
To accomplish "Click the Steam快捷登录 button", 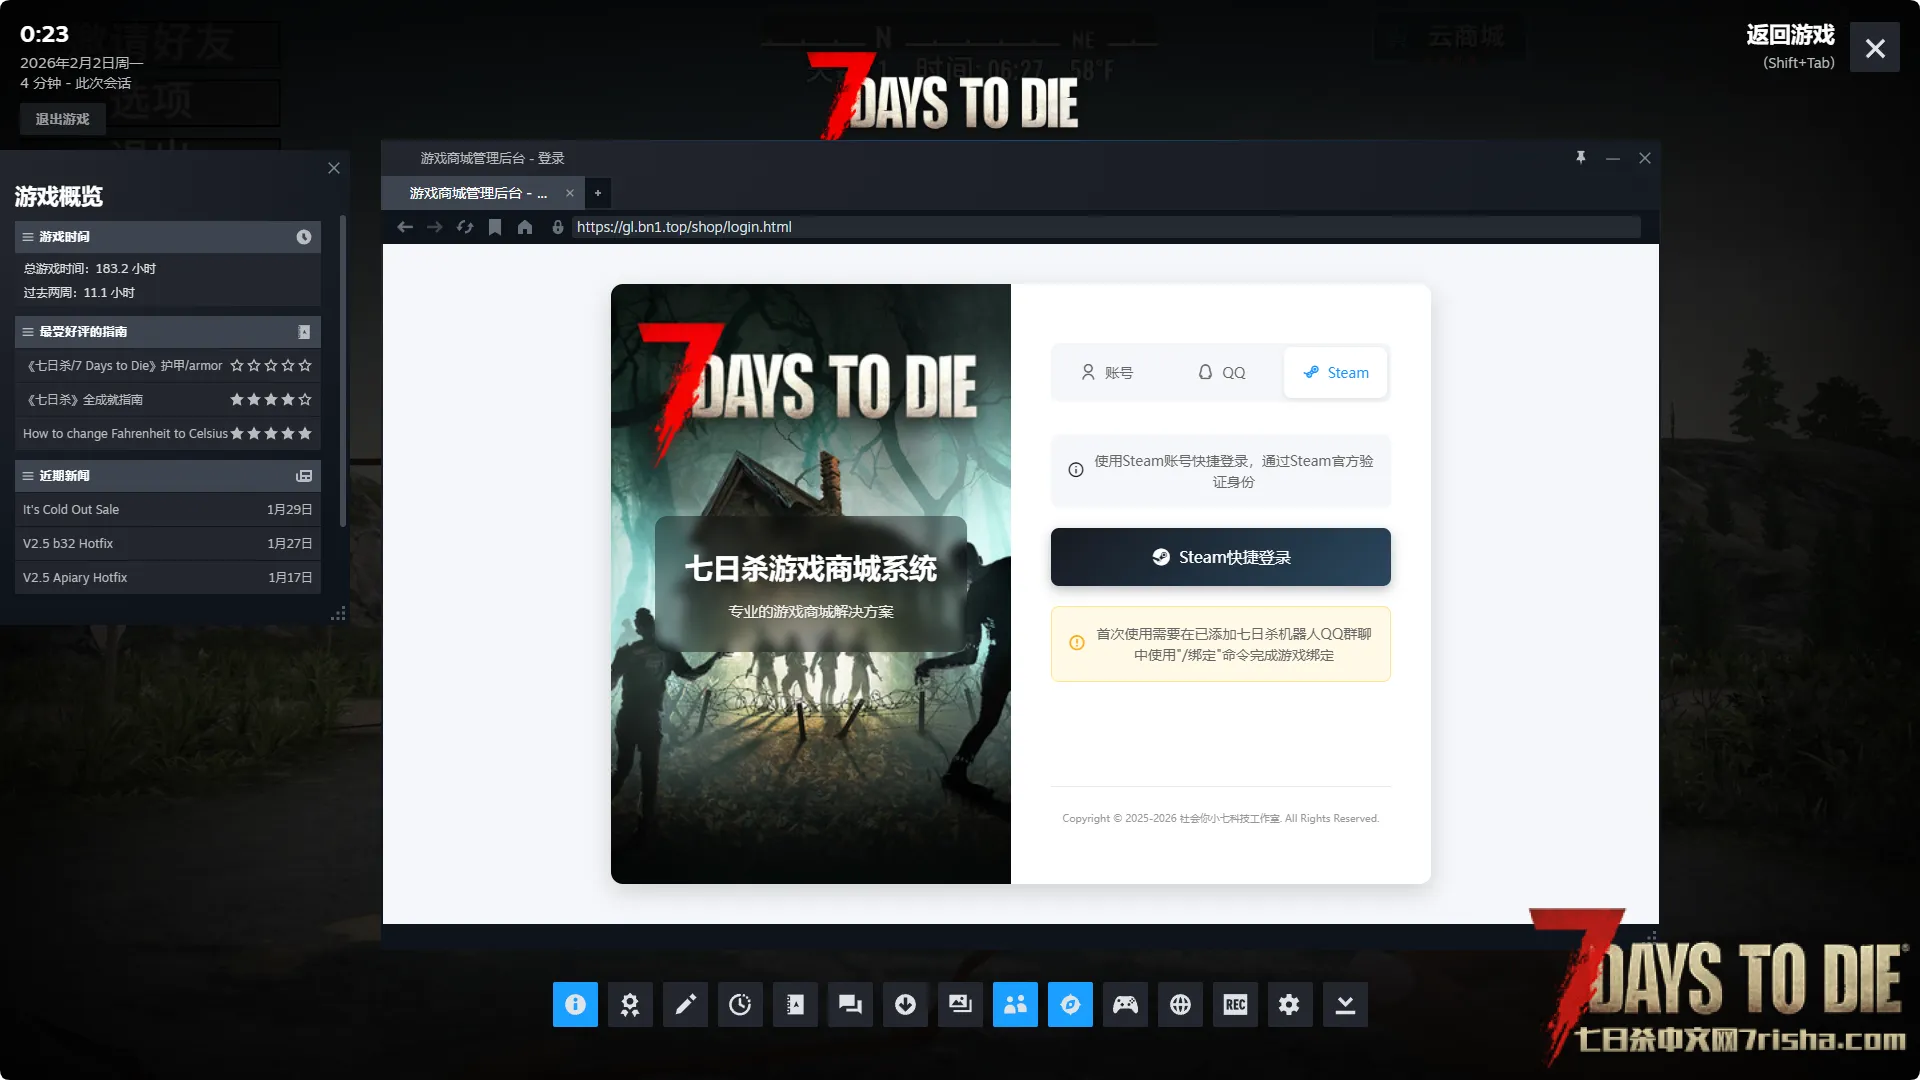I will (1220, 557).
